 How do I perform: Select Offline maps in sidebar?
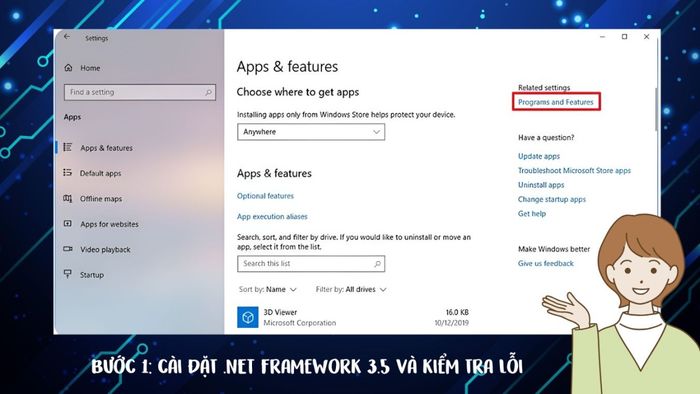pos(101,199)
